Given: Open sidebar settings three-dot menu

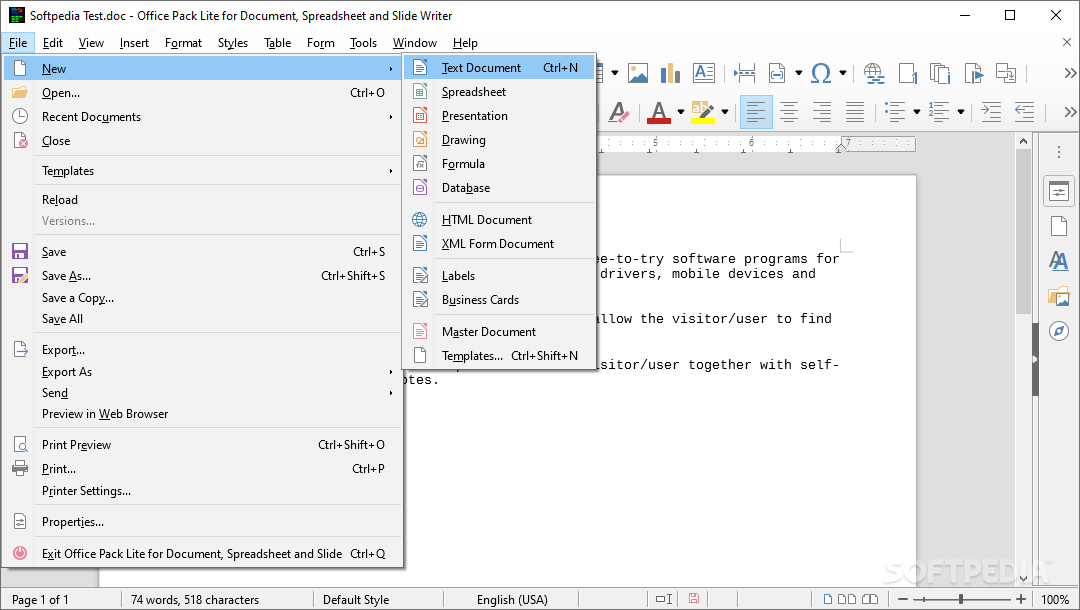Looking at the screenshot, I should pos(1059,152).
